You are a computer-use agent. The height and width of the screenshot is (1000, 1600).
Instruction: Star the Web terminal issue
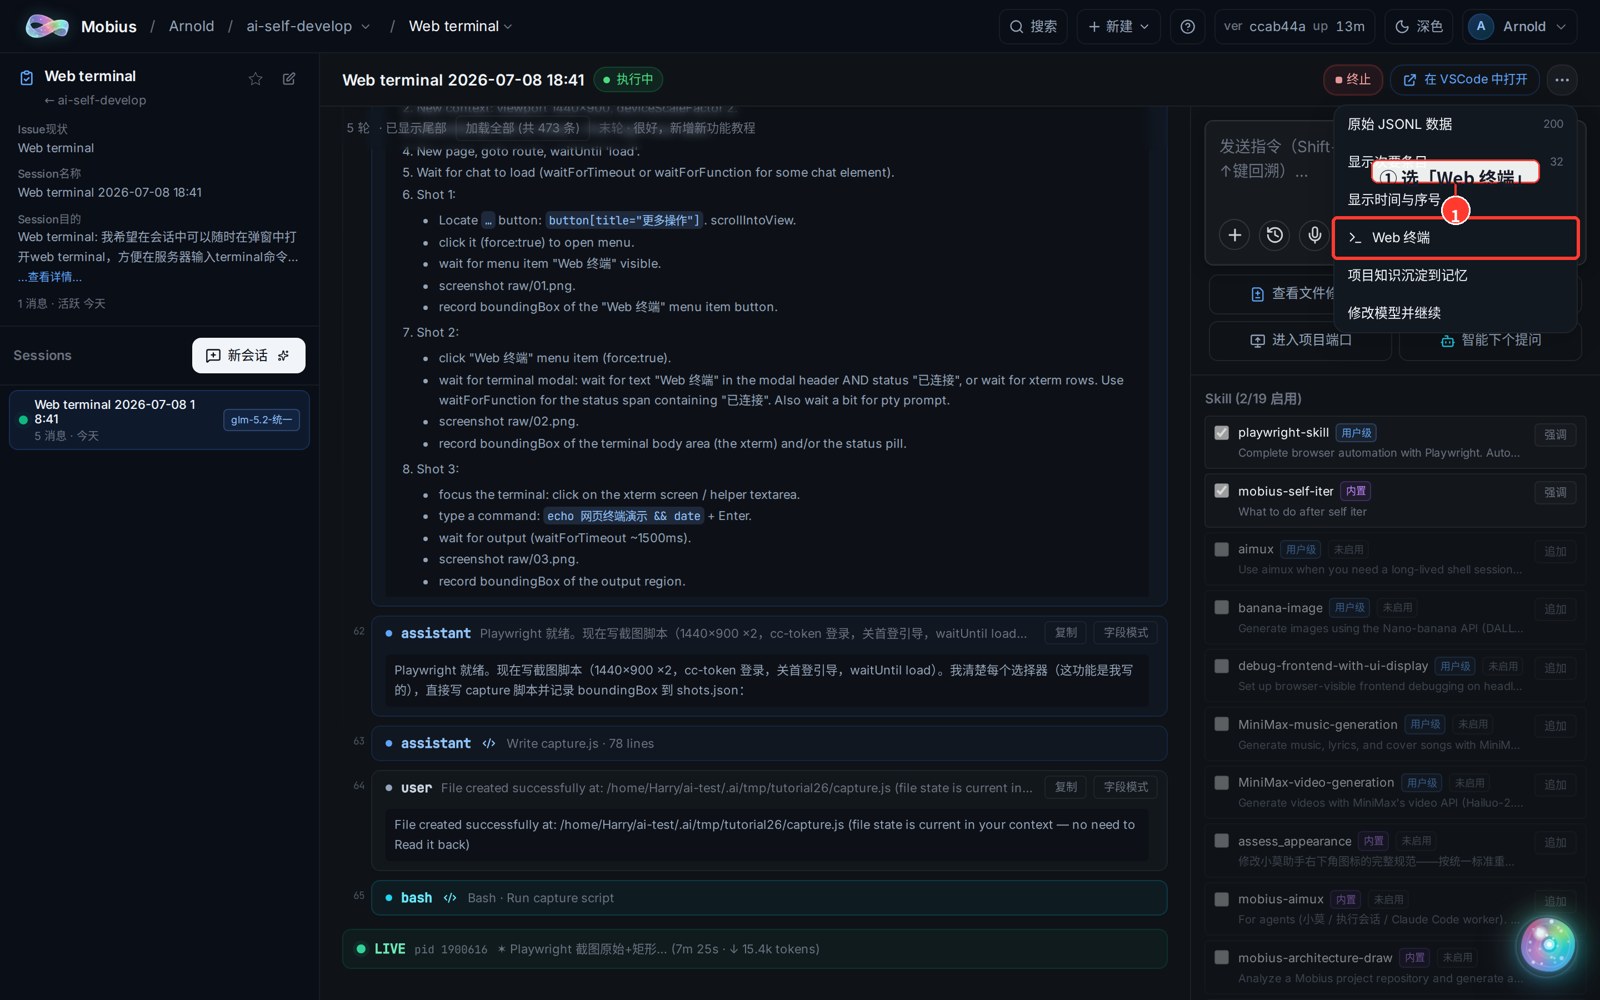(x=256, y=79)
